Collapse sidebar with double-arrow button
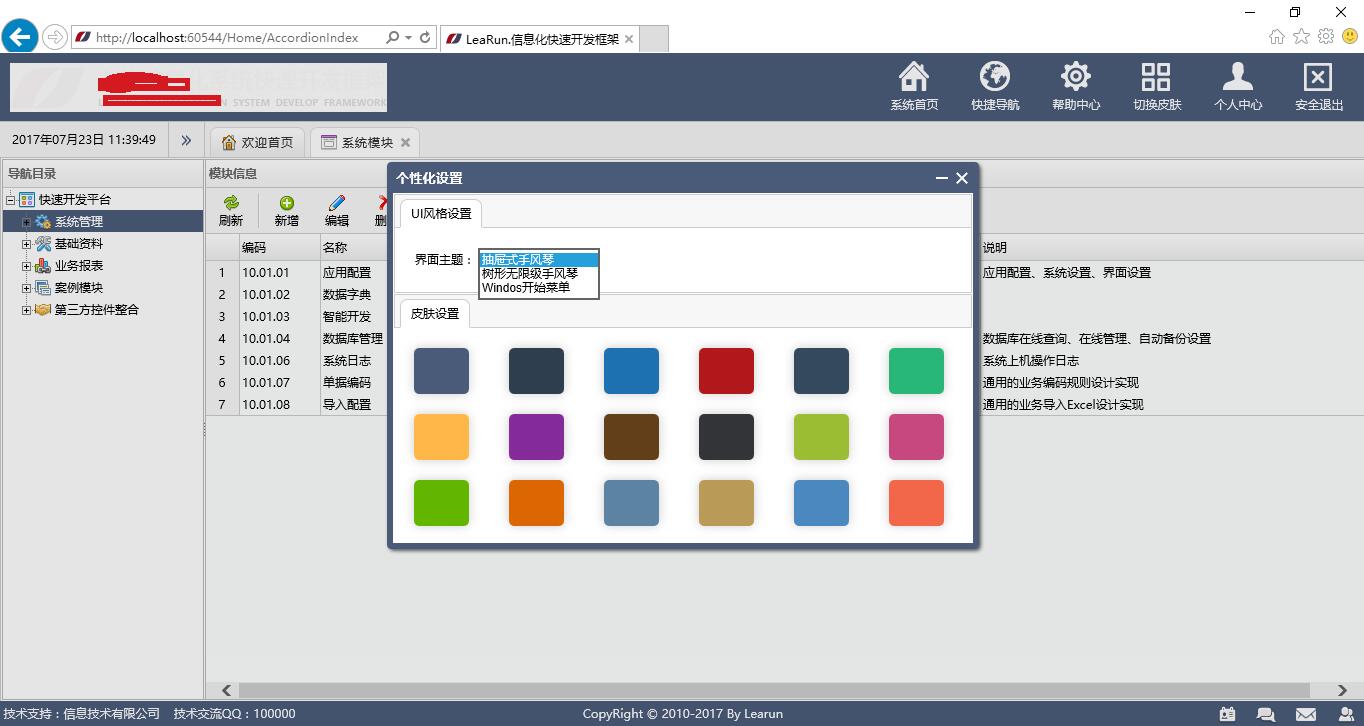Viewport: 1364px width, 726px height. tap(186, 141)
